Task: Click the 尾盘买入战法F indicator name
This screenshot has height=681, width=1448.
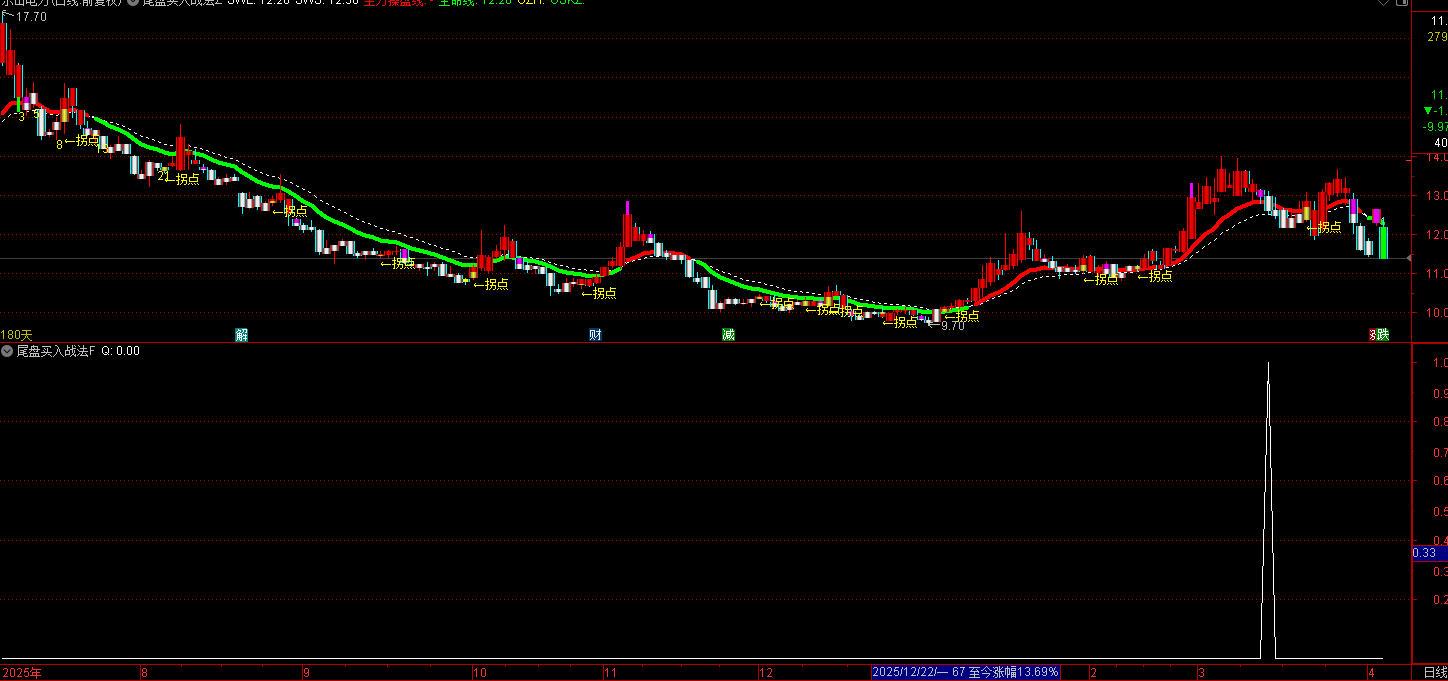Action: 56,351
